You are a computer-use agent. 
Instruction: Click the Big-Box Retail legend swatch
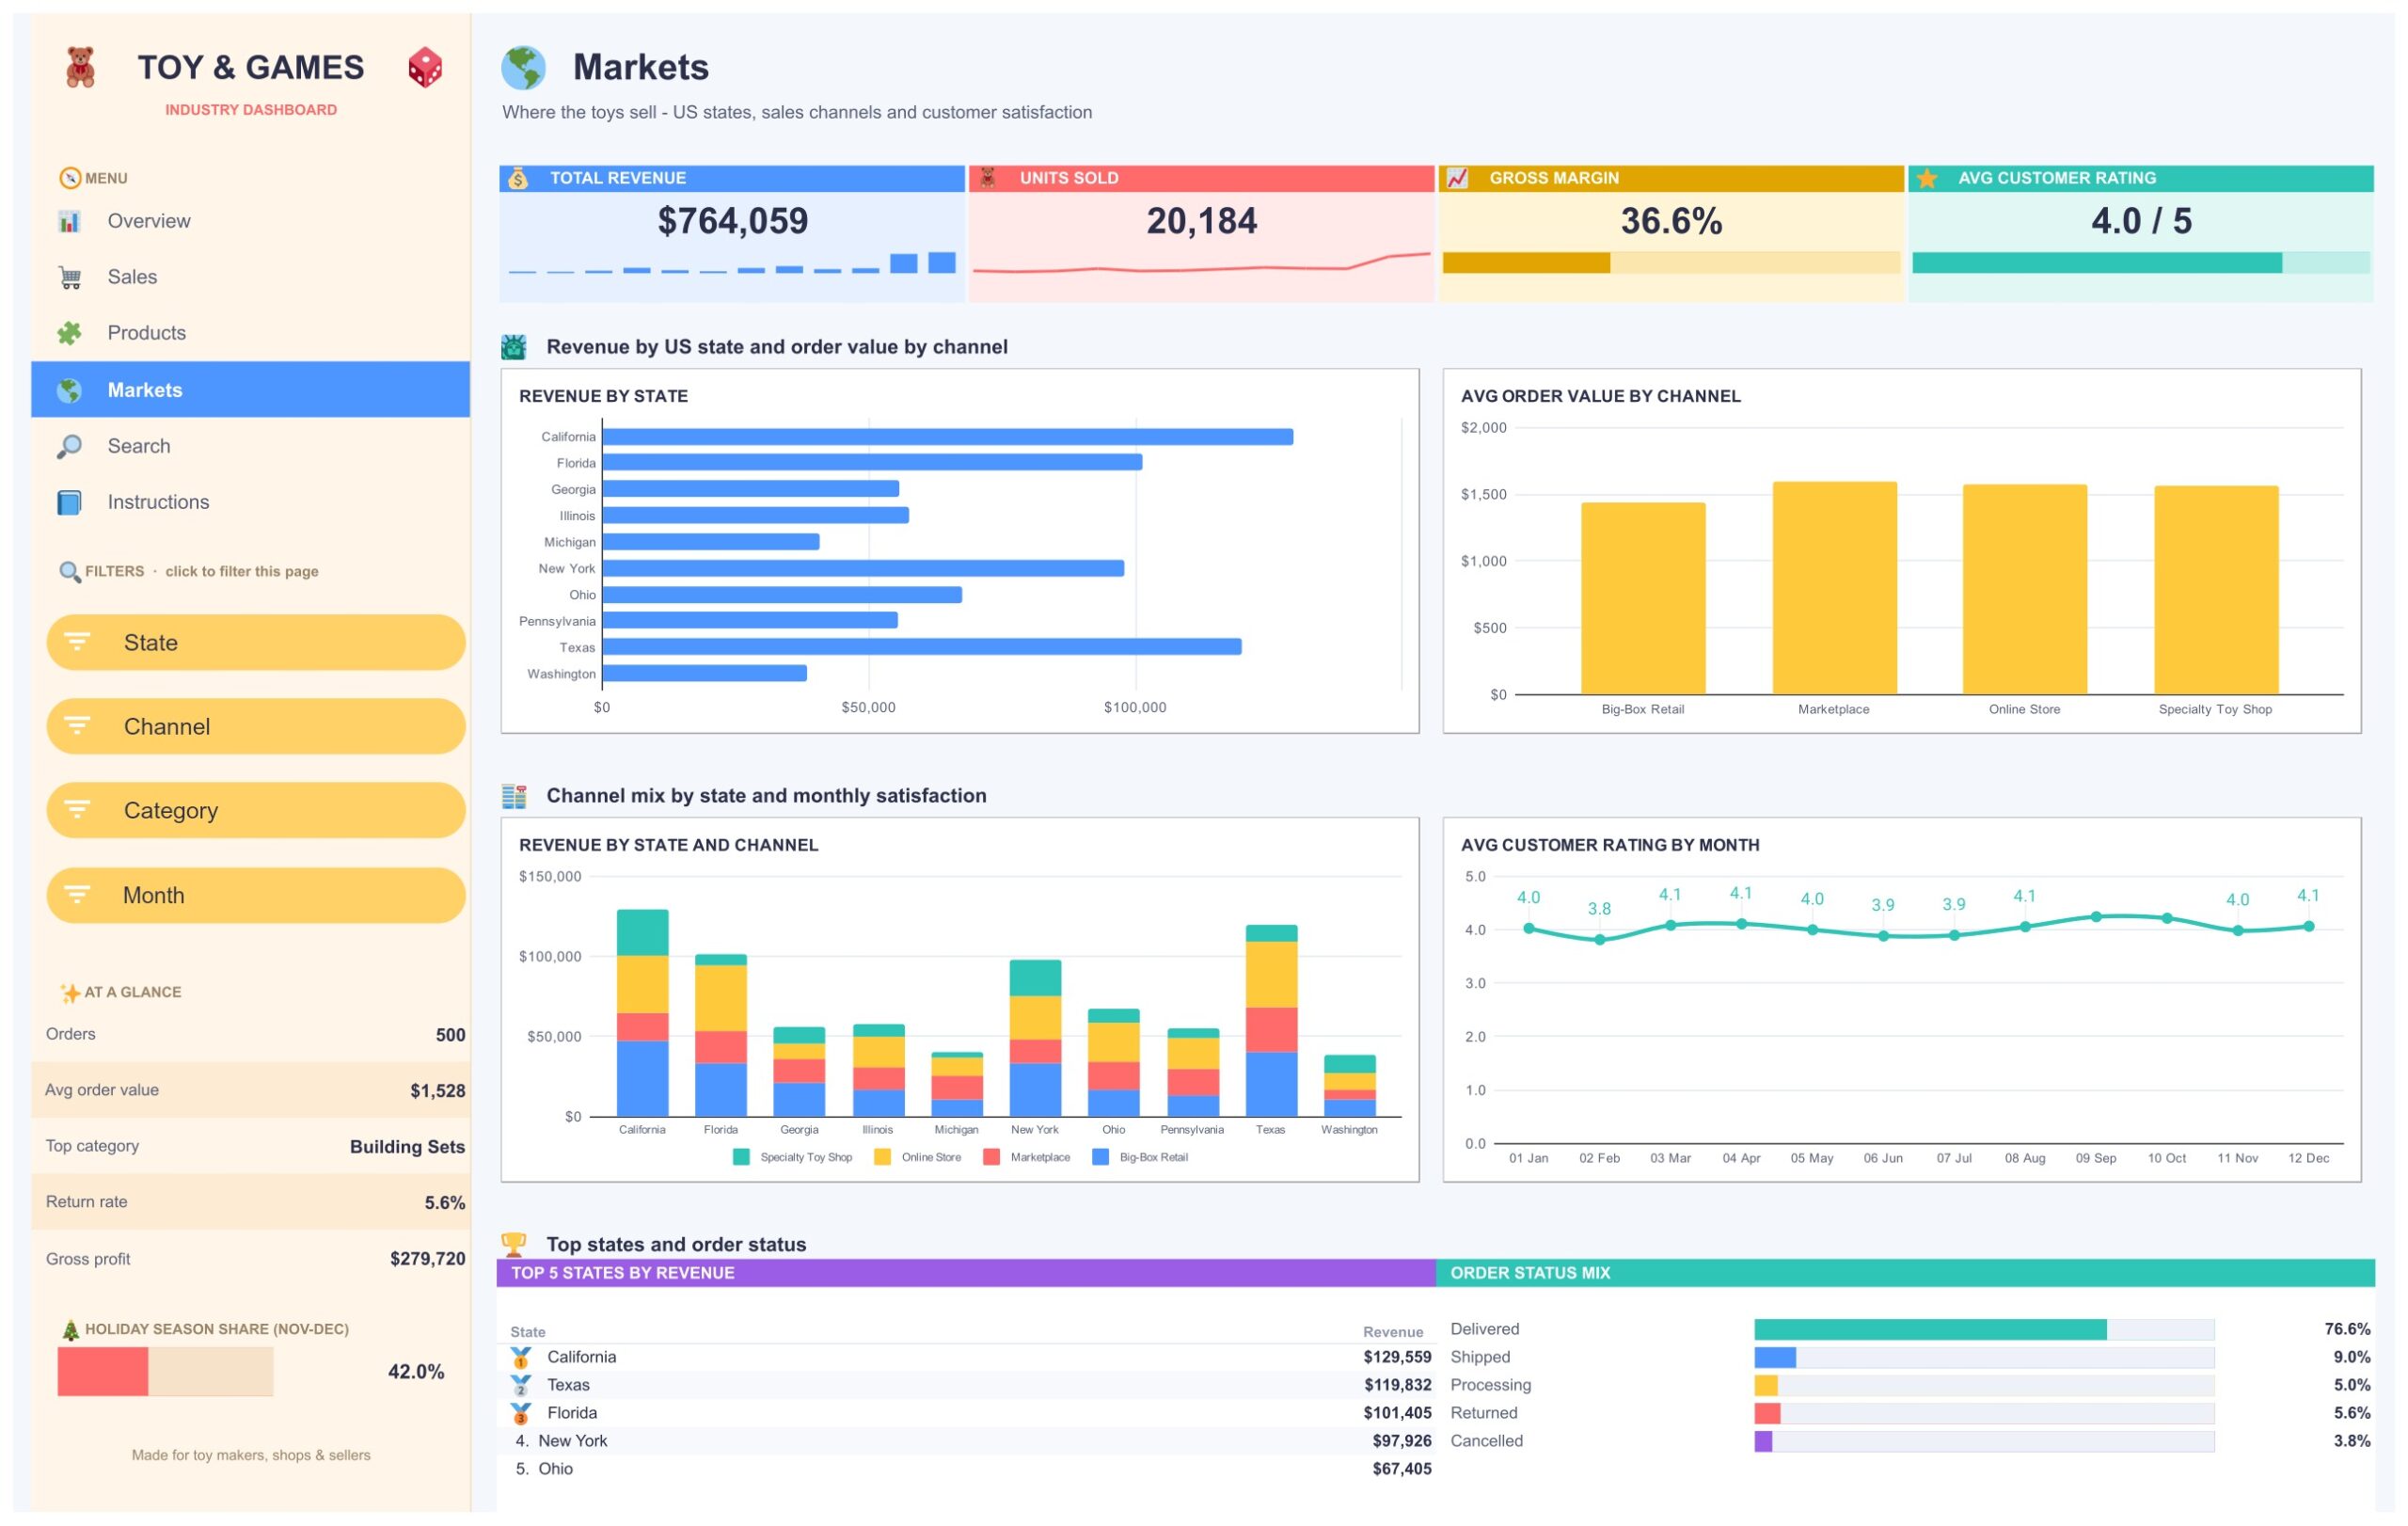coord(1100,1157)
